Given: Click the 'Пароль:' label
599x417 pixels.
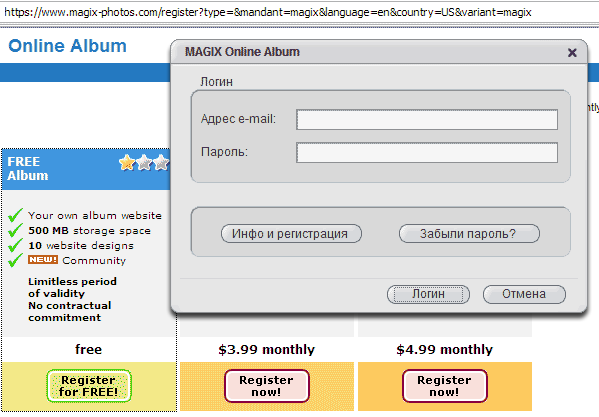Looking at the screenshot, I should tap(225, 152).
